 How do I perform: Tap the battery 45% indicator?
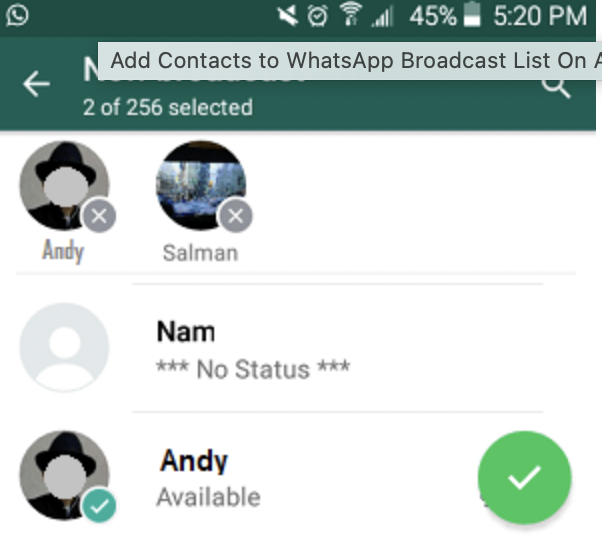pos(445,15)
